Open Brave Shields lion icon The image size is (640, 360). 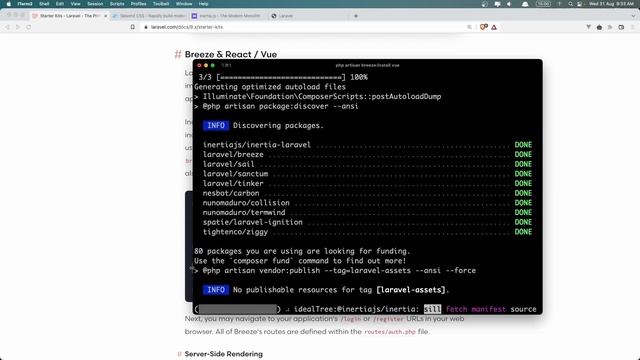[x=483, y=27]
